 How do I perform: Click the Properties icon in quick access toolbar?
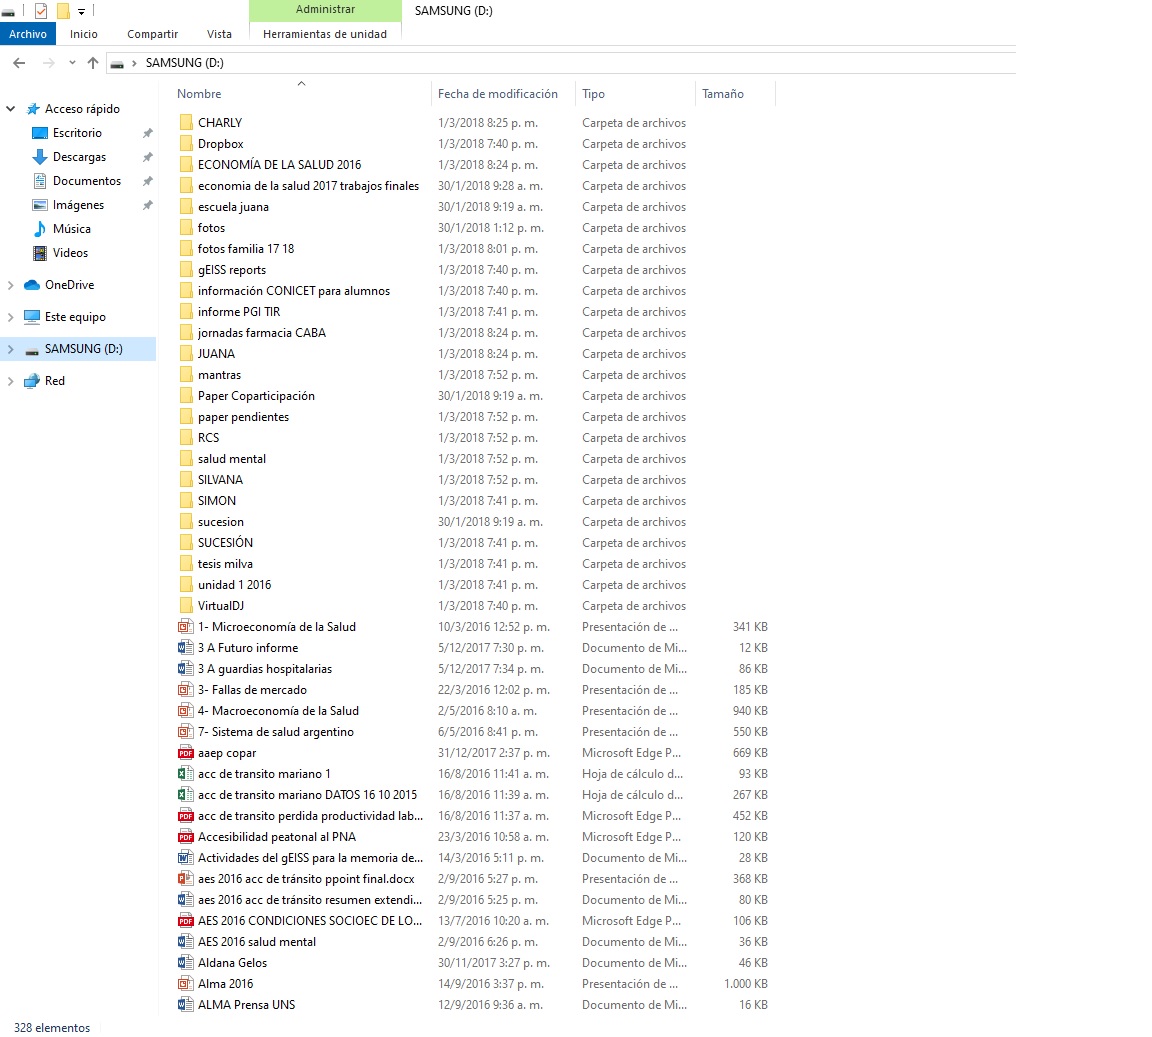pyautogui.click(x=41, y=11)
